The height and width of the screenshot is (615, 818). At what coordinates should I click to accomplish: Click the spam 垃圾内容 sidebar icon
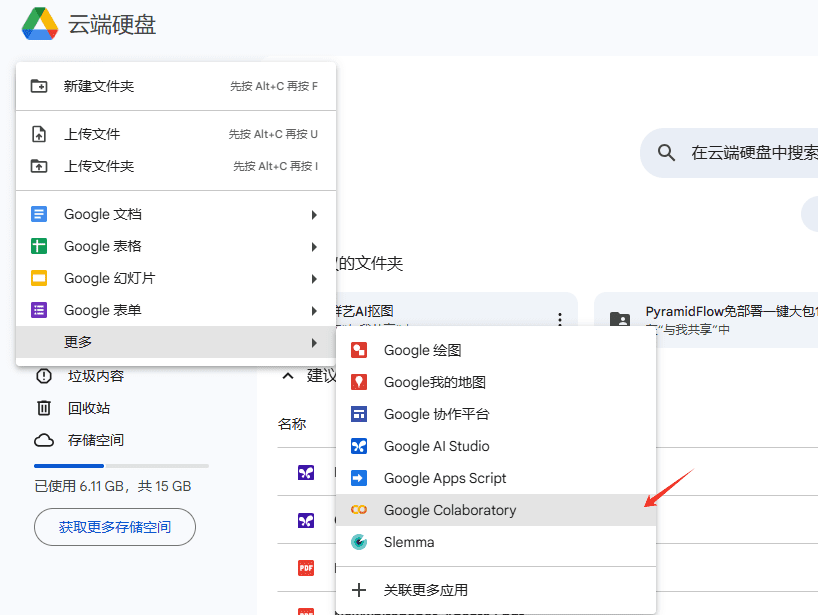[44, 376]
